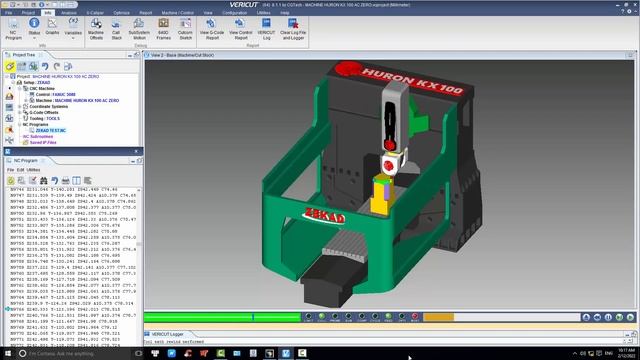Switch to the Project ribbon tab
The width and height of the screenshot is (640, 360).
pos(28,13)
